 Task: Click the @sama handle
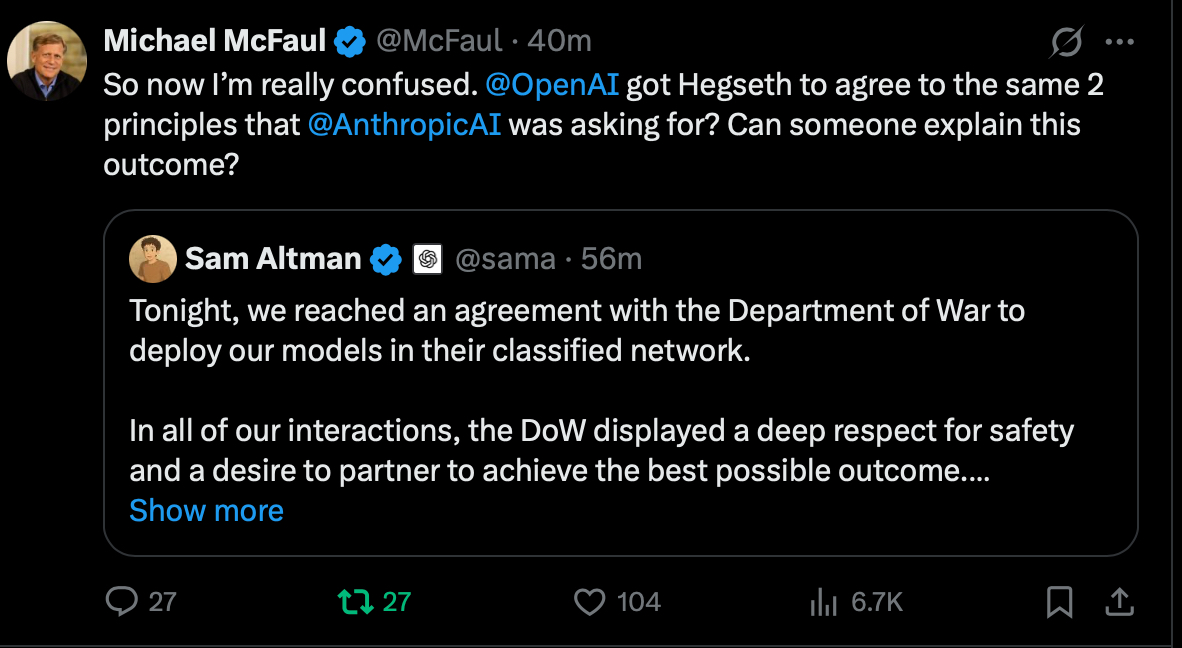click(505, 260)
